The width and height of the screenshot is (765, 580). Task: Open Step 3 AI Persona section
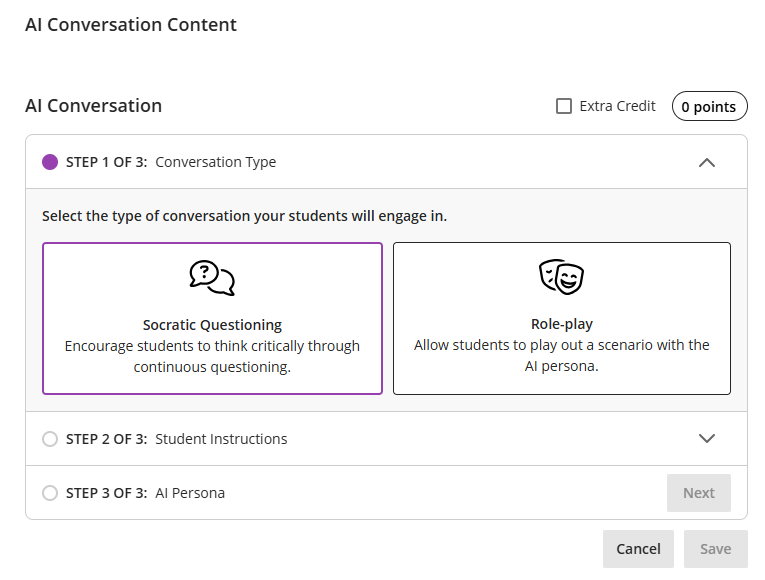pyautogui.click(x=190, y=493)
